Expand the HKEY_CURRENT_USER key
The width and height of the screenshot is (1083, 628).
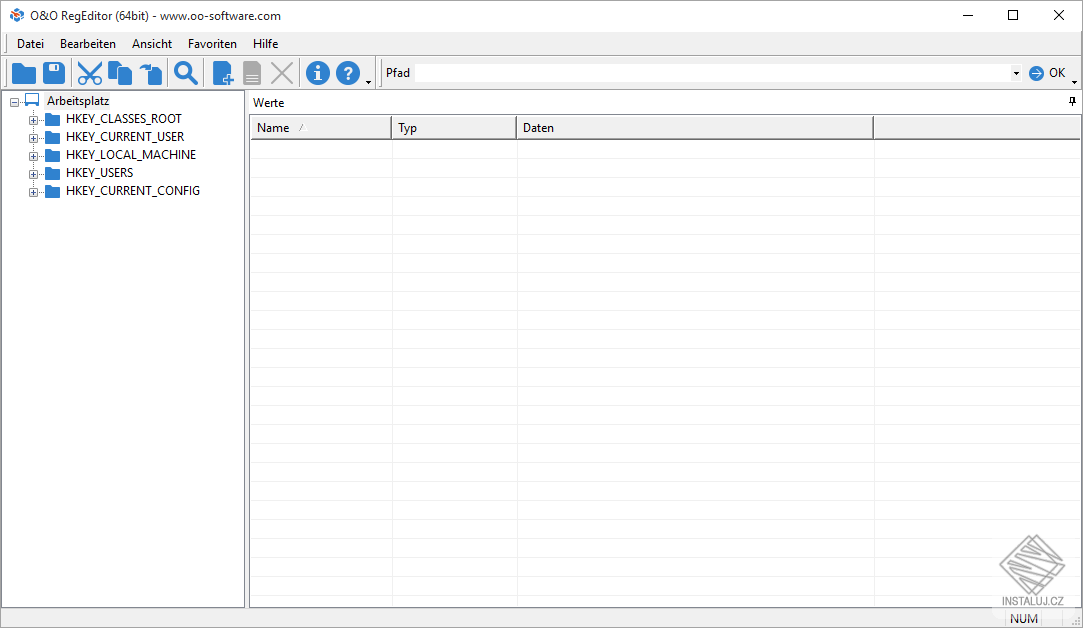click(33, 138)
